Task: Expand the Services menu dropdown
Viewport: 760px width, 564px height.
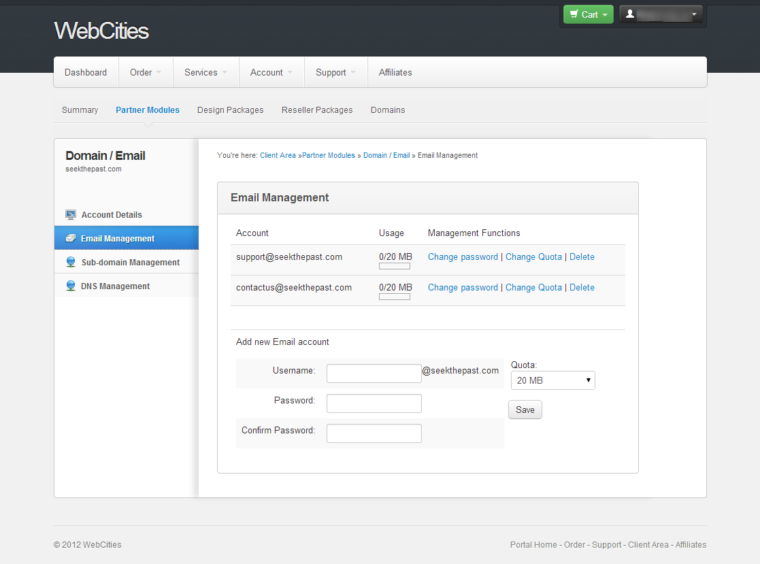Action: (x=205, y=72)
